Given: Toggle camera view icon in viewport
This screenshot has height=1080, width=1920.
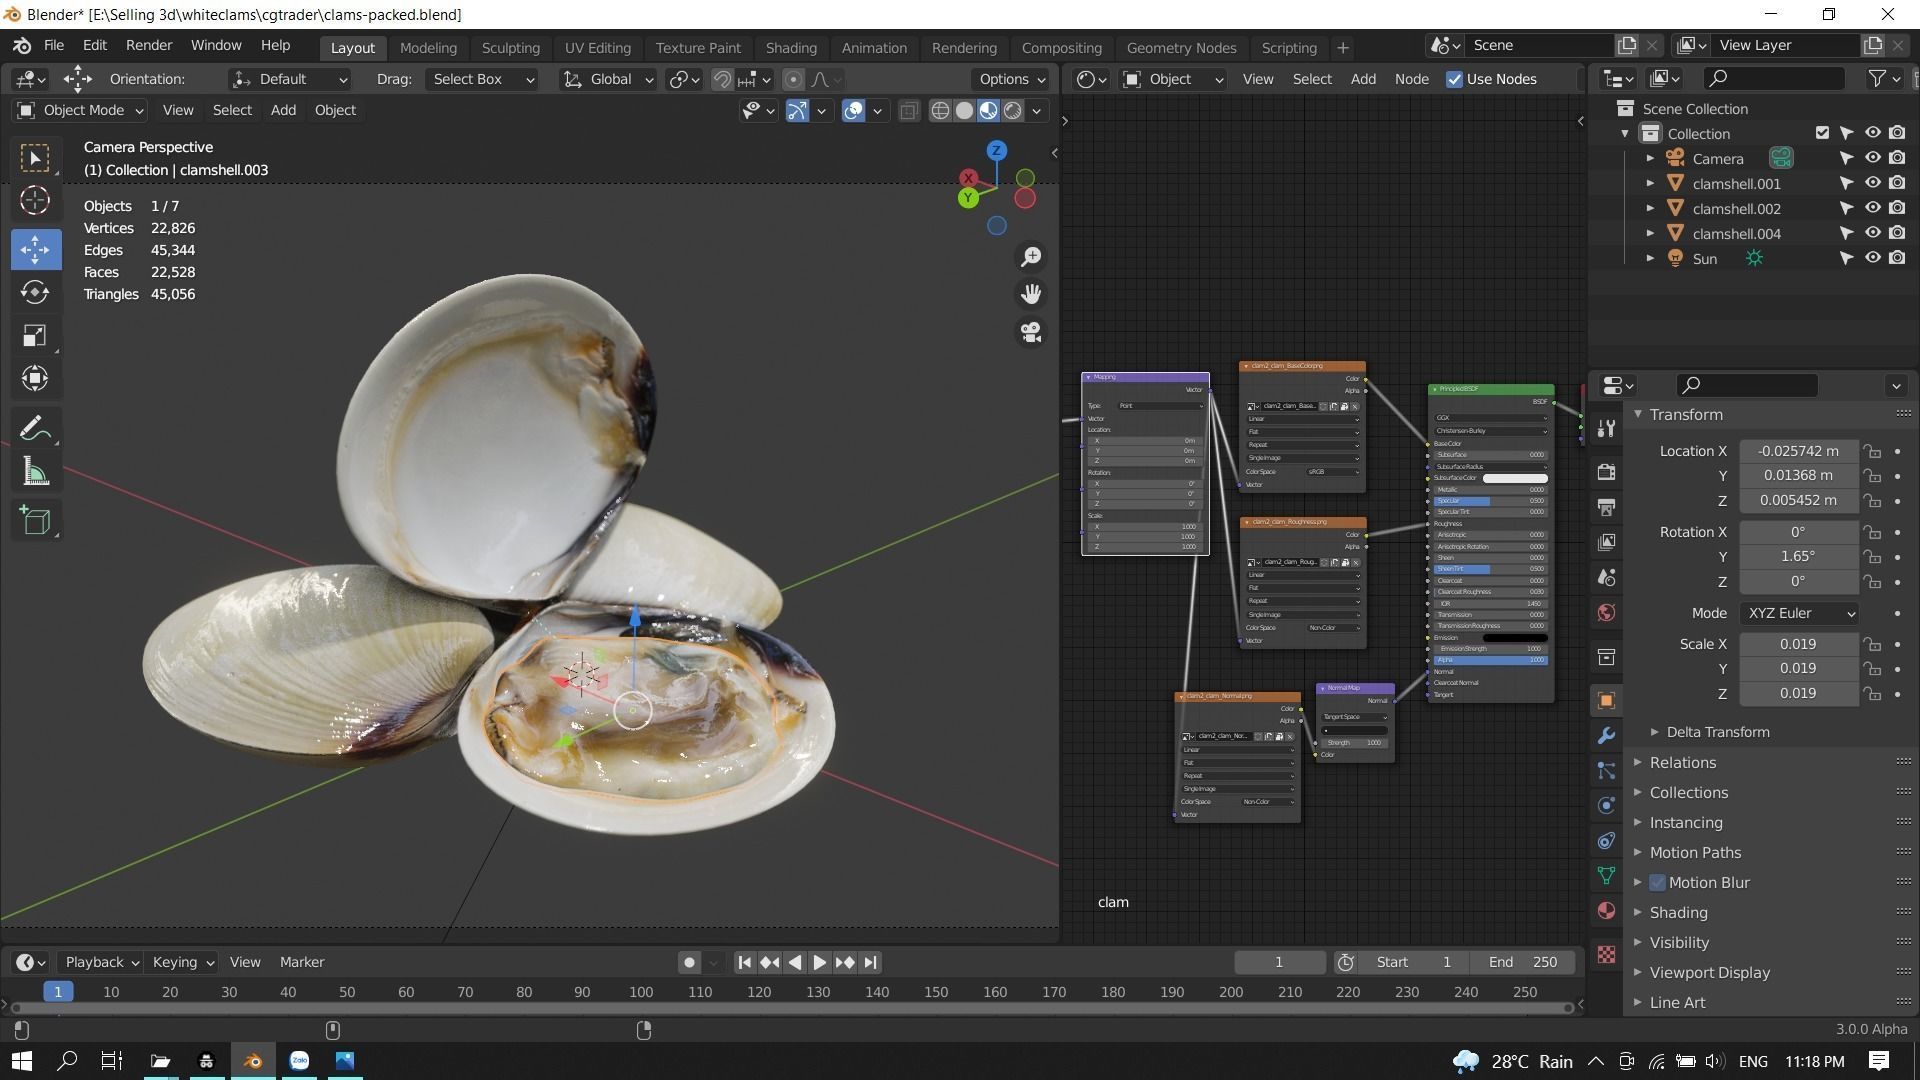Looking at the screenshot, I should coord(1031,331).
